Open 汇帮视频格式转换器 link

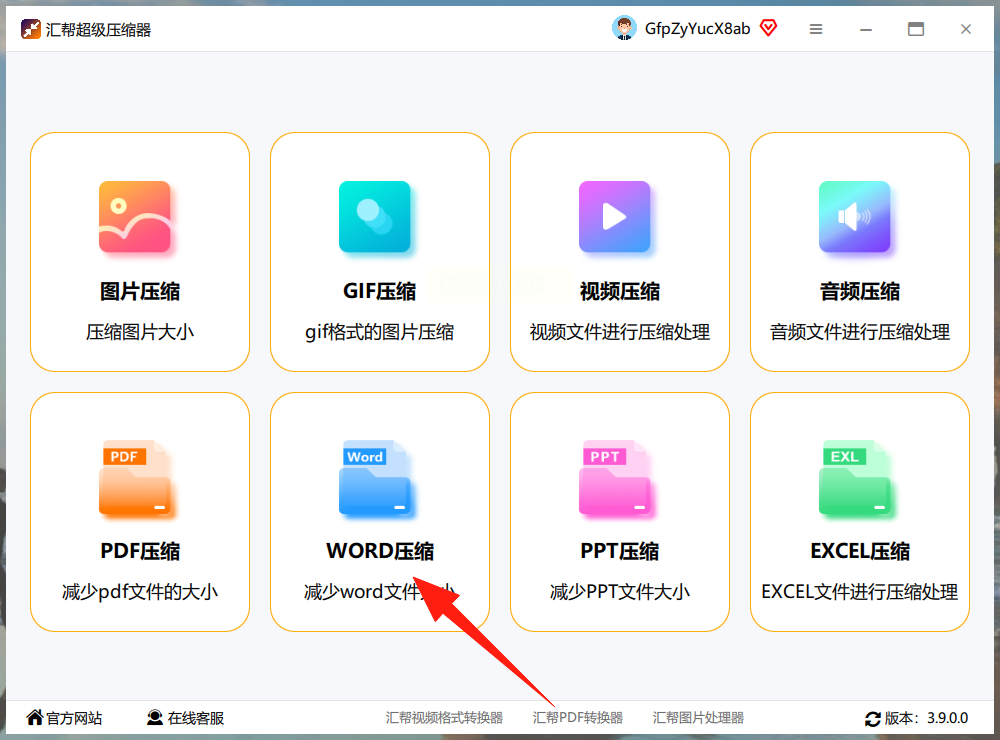pyautogui.click(x=444, y=718)
